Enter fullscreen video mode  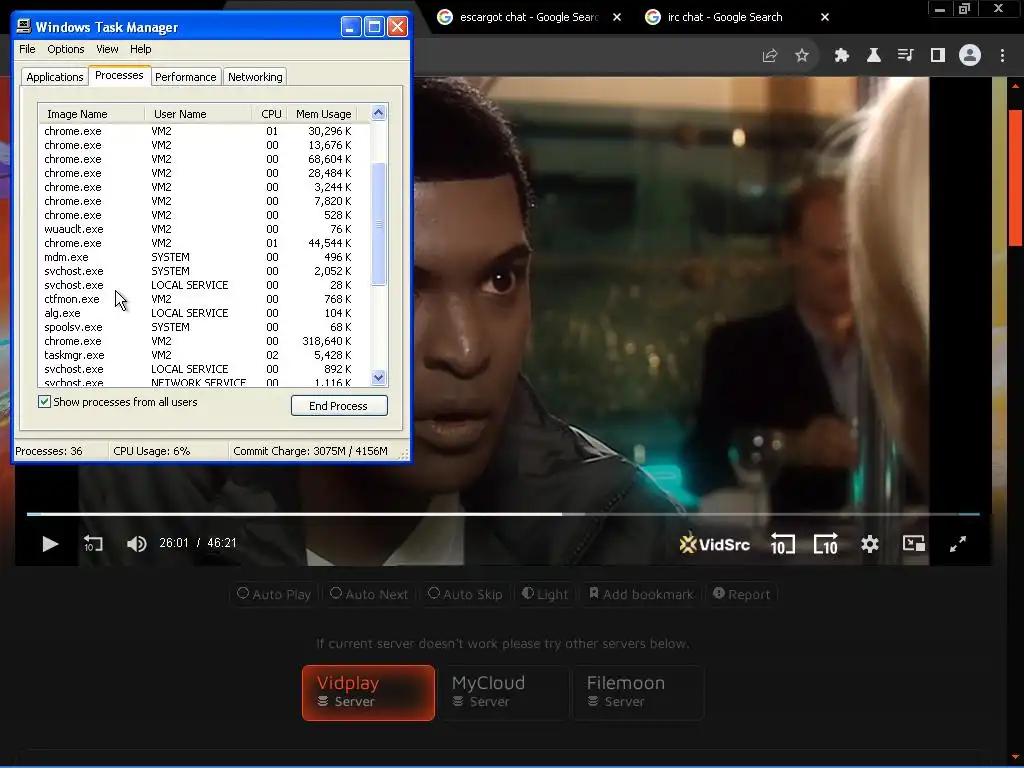click(x=957, y=543)
